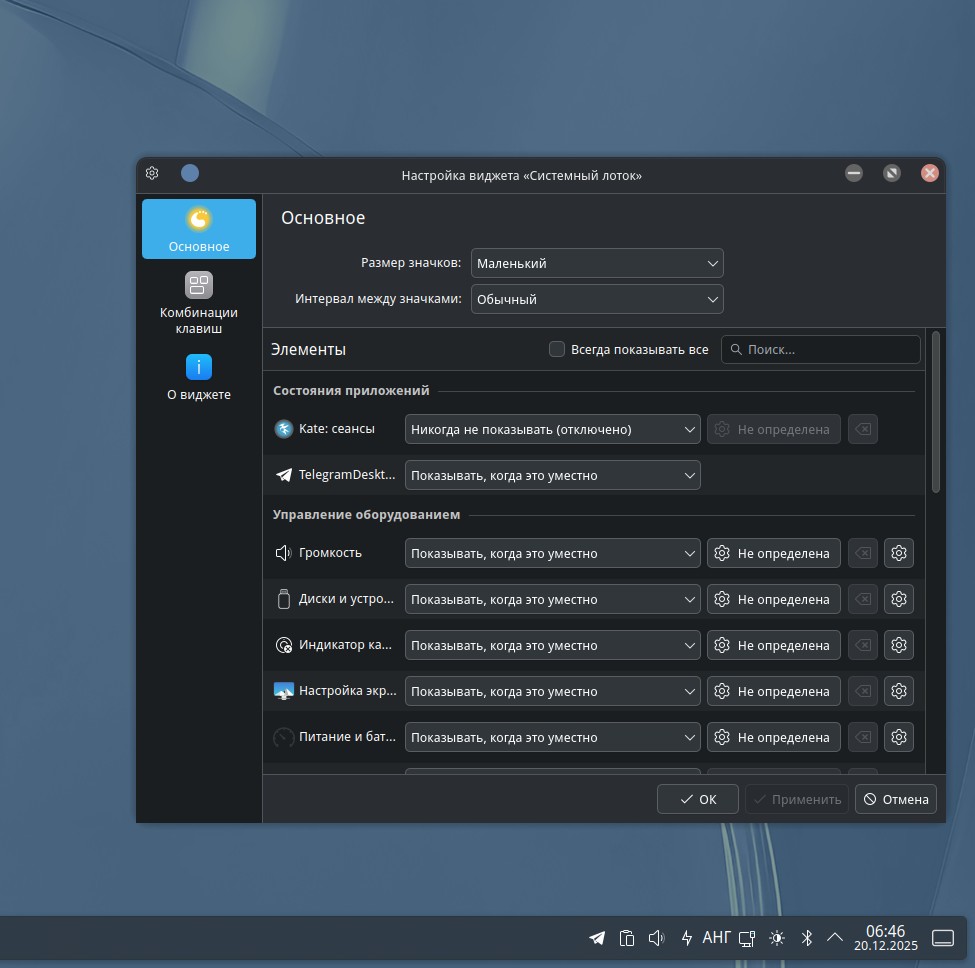Click the Telegram icon in system tray
The image size is (975, 968).
(597, 938)
